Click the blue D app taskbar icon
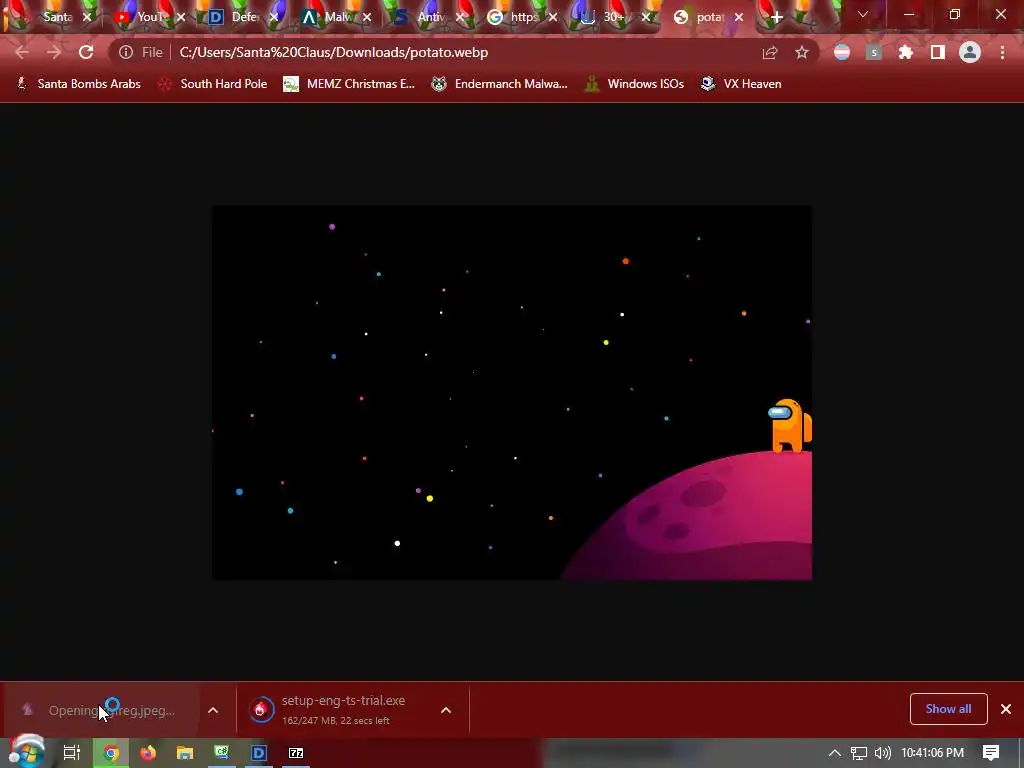The height and width of the screenshot is (768, 1024). [259, 753]
